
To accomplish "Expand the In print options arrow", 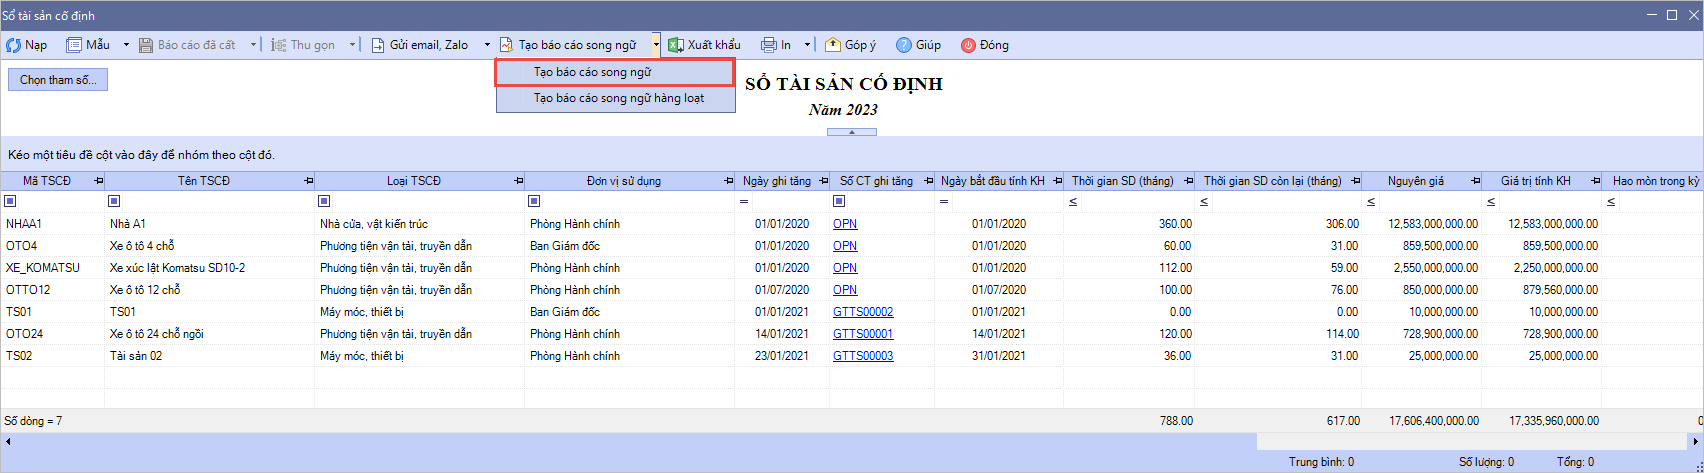I will click(x=807, y=45).
